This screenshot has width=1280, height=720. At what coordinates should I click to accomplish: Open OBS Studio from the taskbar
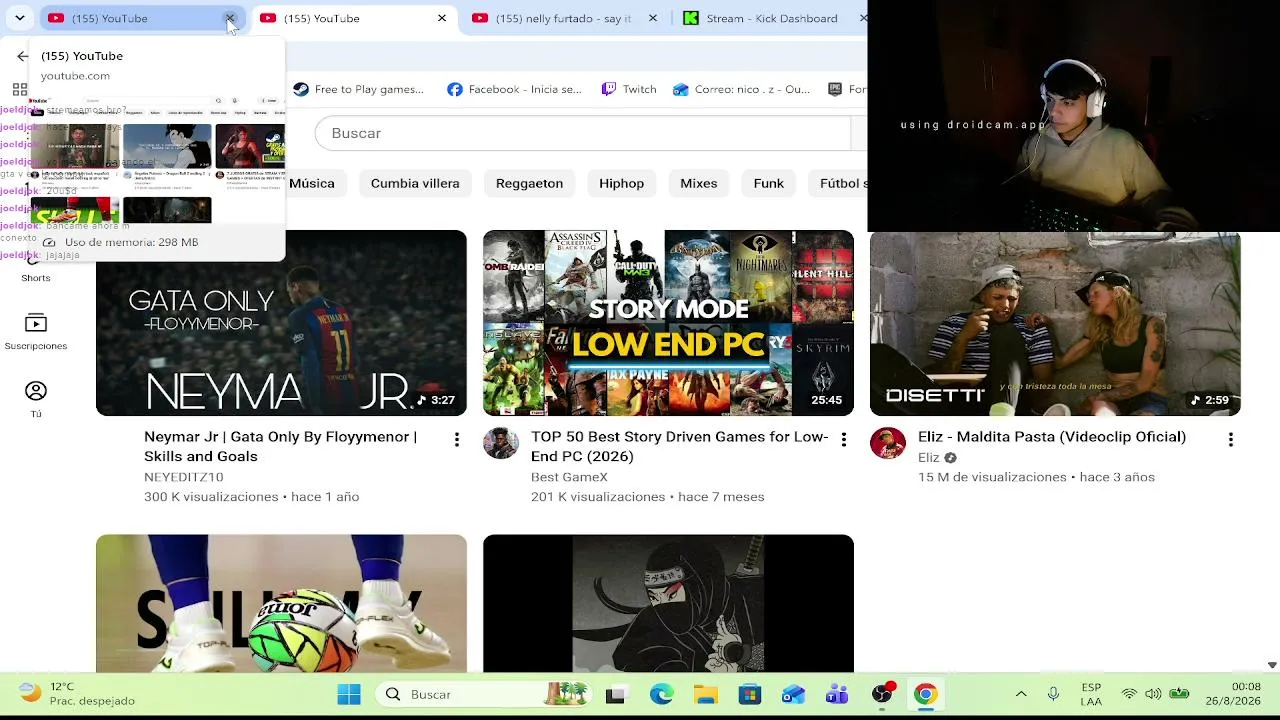point(882,694)
